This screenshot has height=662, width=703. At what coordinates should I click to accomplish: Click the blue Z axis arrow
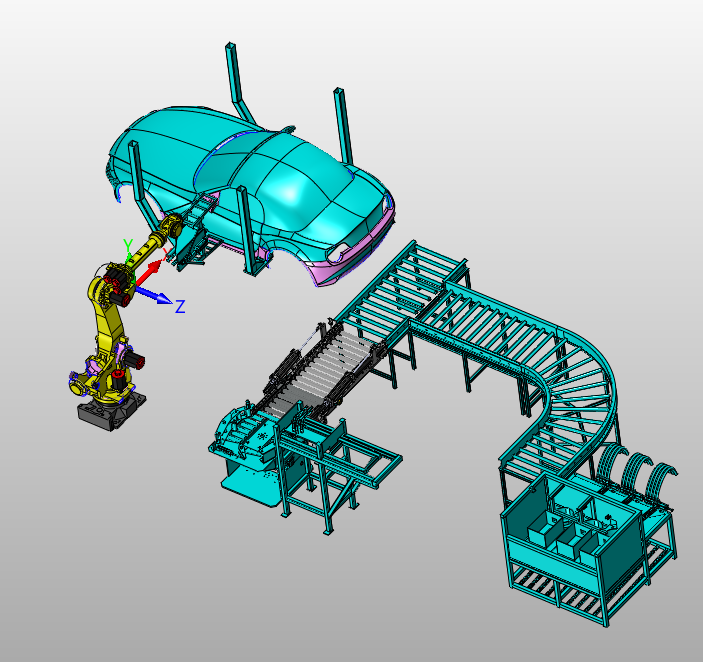coord(154,295)
